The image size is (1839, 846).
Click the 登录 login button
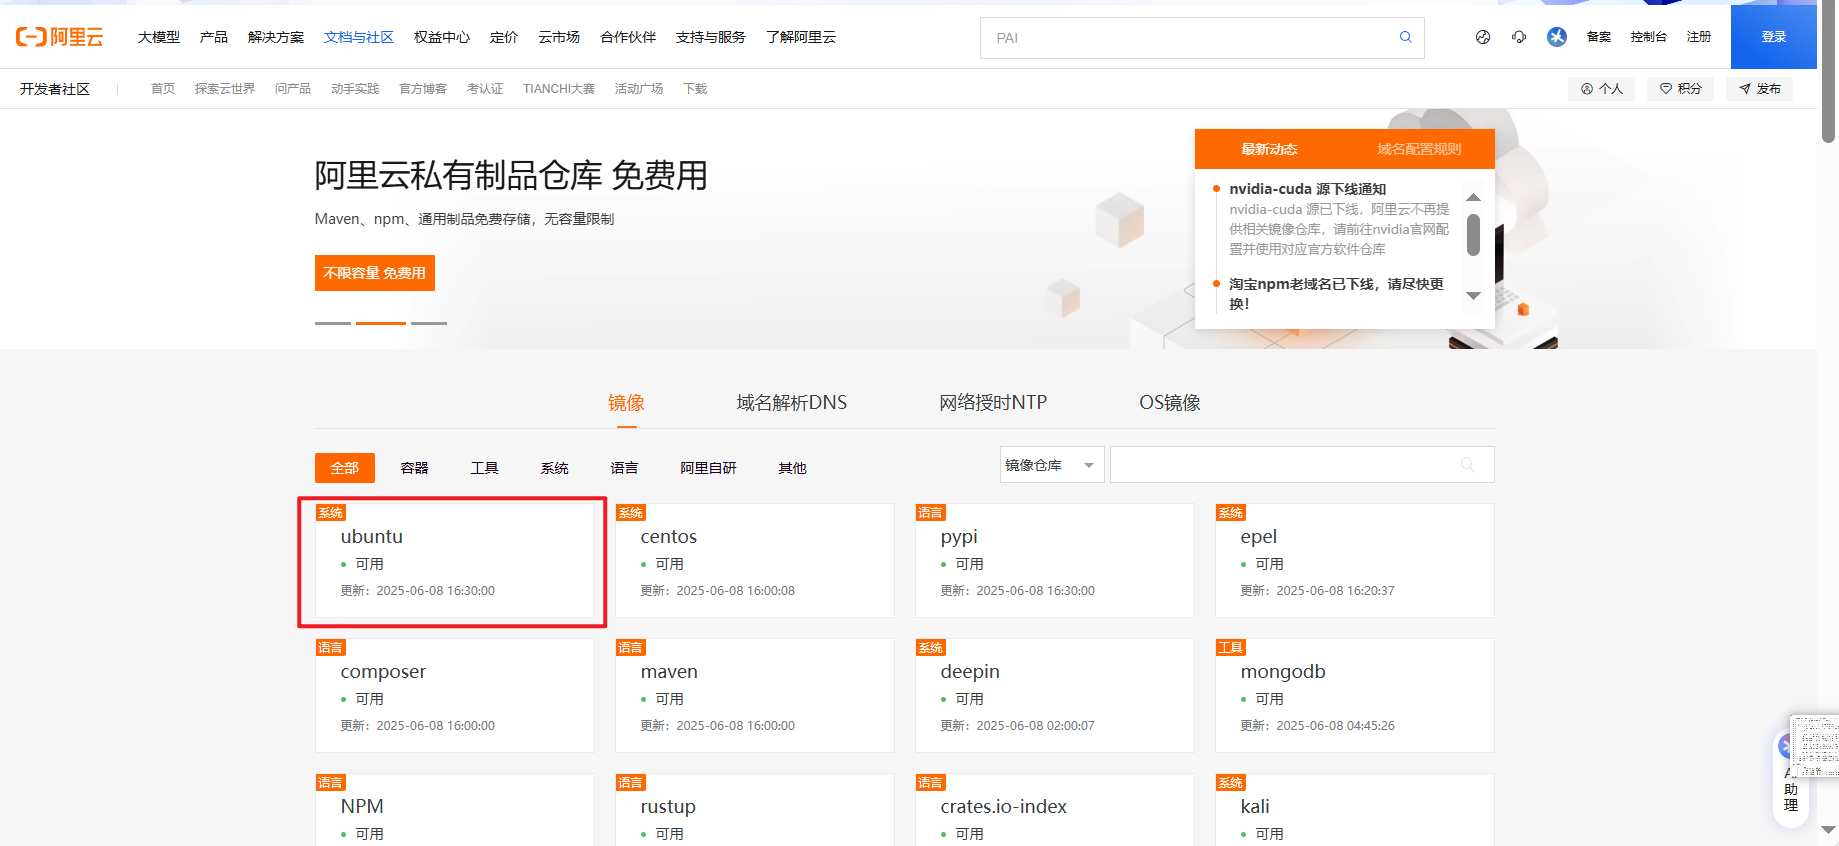(1774, 37)
